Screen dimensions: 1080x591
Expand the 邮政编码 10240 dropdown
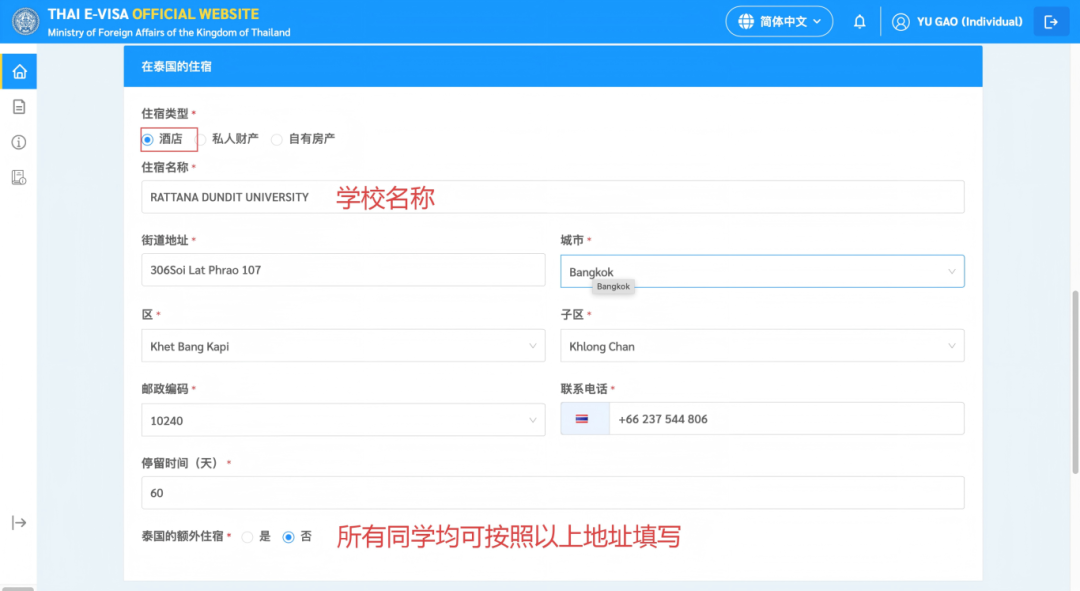click(343, 421)
